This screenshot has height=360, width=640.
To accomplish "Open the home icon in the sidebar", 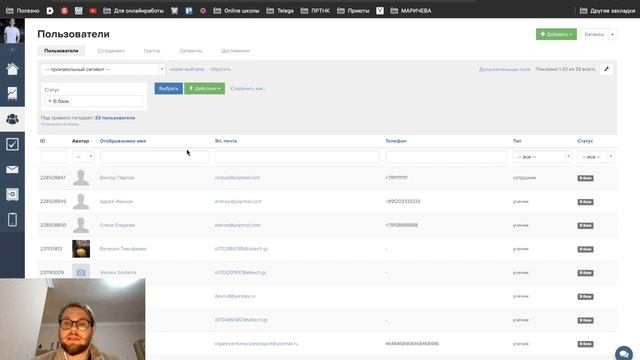I will click(12, 69).
